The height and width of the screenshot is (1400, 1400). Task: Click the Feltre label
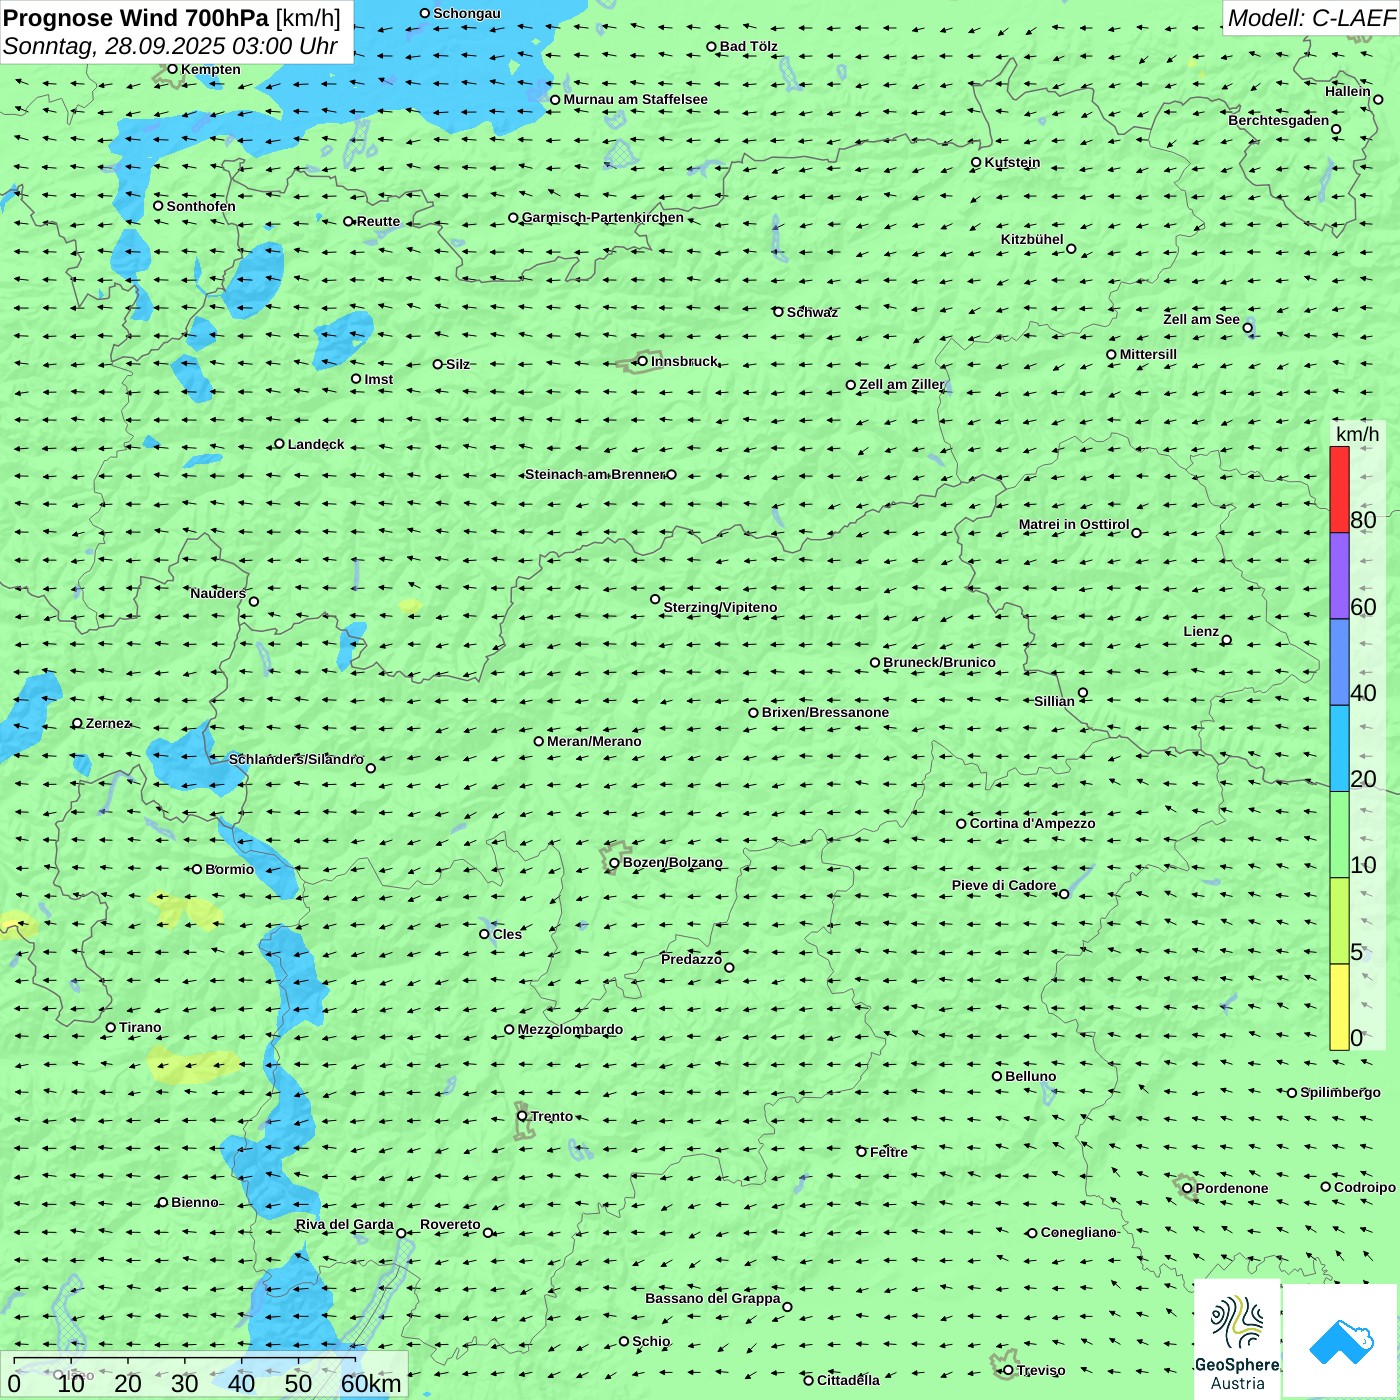[888, 1152]
